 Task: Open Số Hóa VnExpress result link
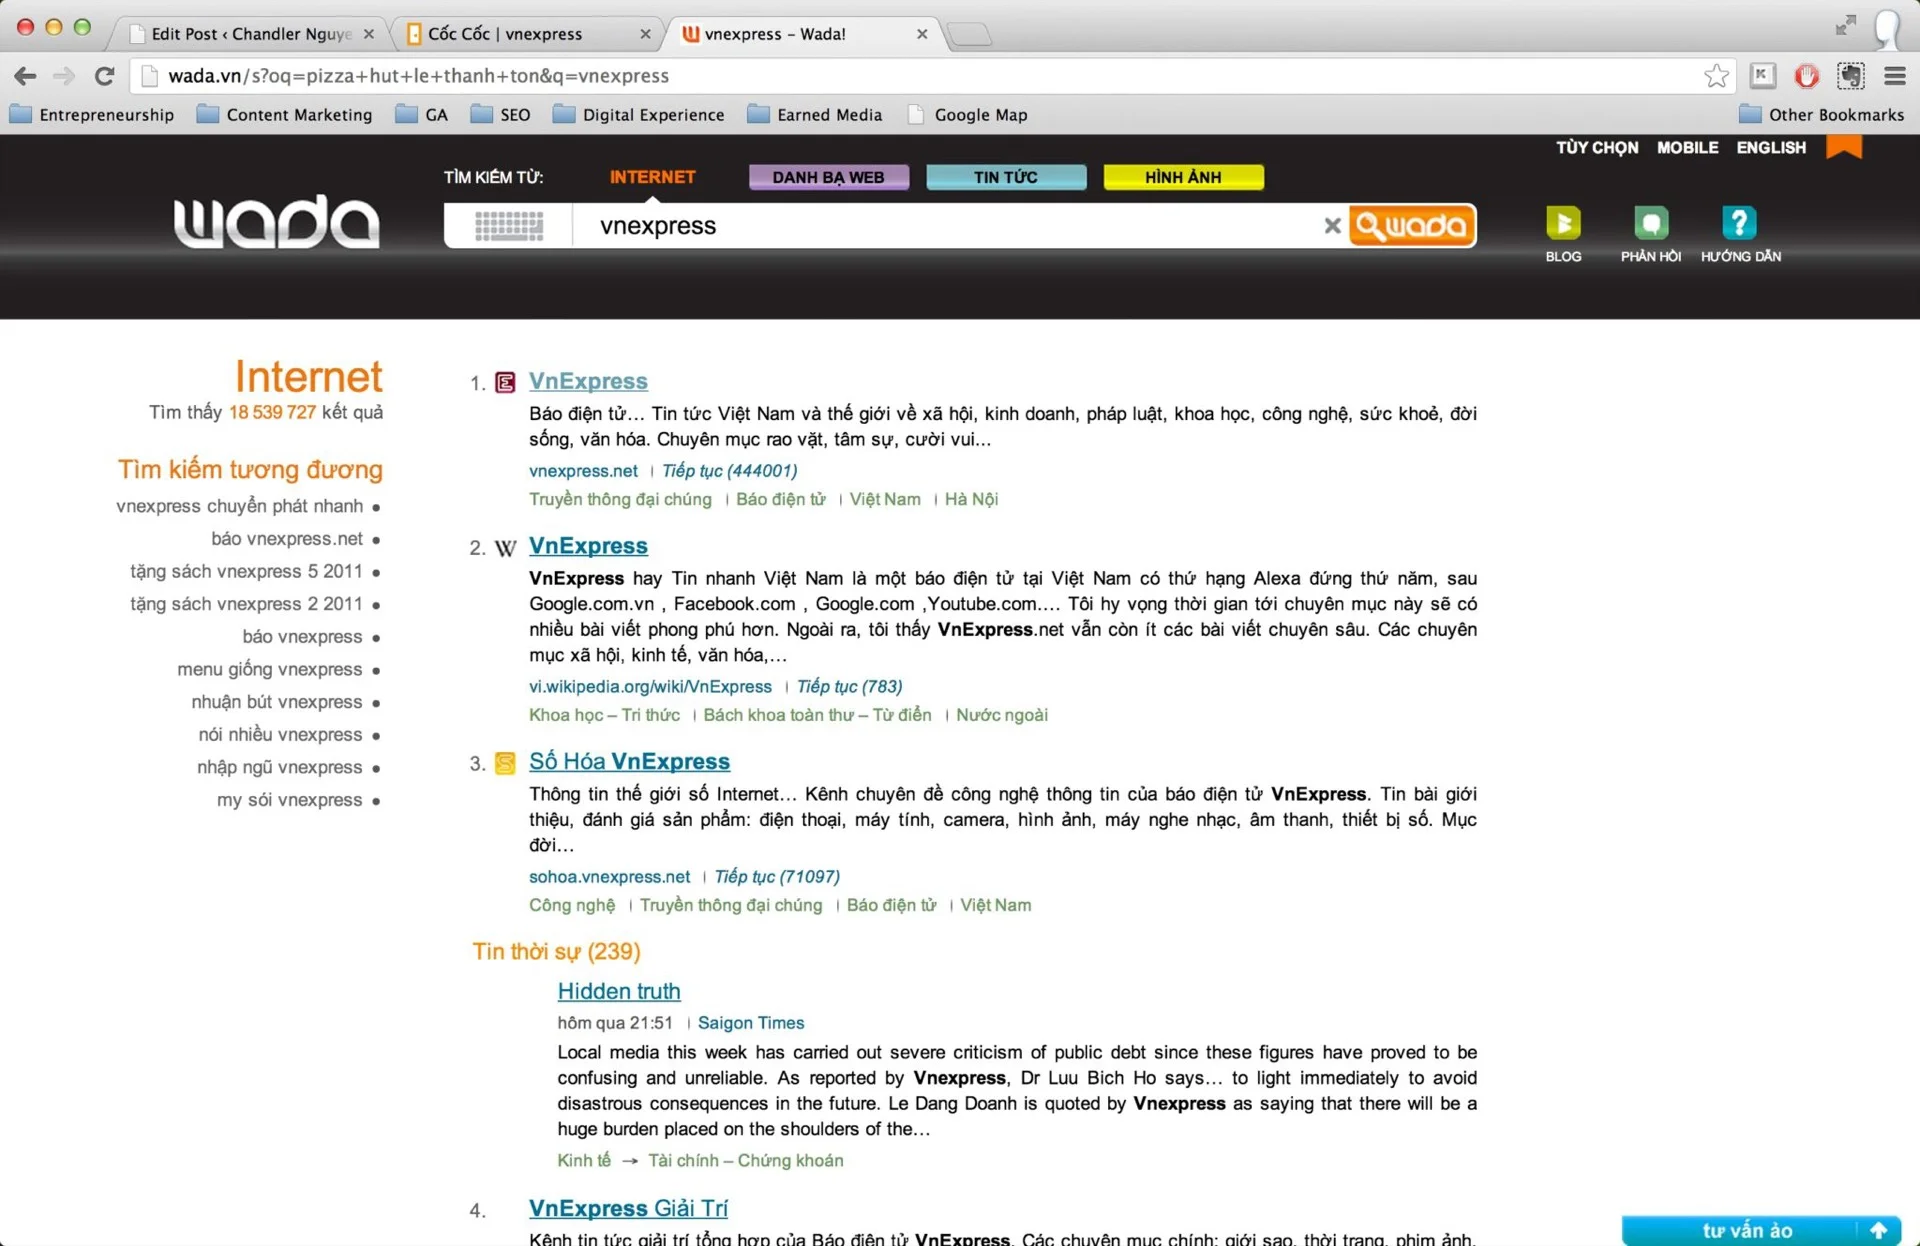coord(629,762)
